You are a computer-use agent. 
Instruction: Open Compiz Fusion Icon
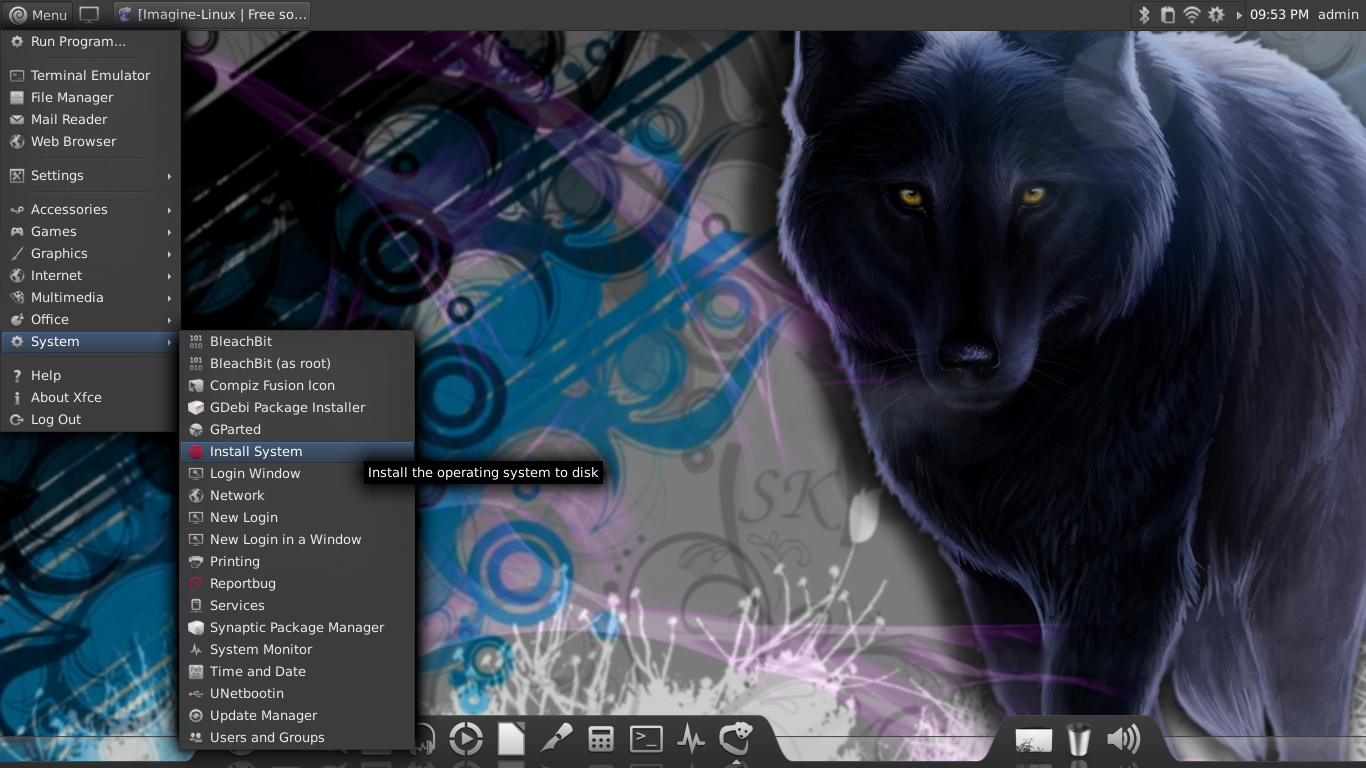tap(297, 385)
